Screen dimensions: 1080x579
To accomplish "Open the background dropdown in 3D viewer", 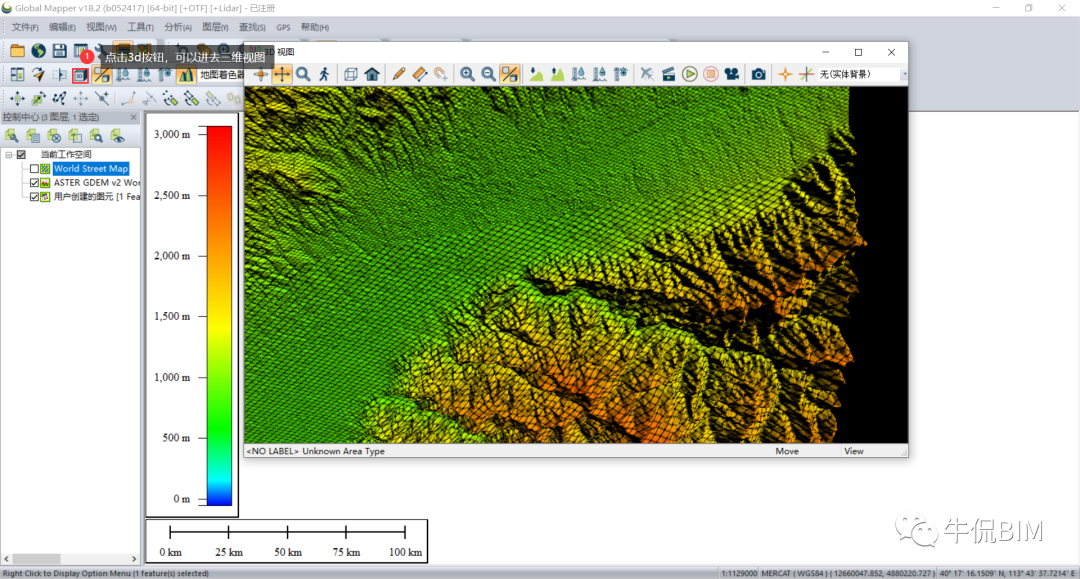I will [903, 74].
